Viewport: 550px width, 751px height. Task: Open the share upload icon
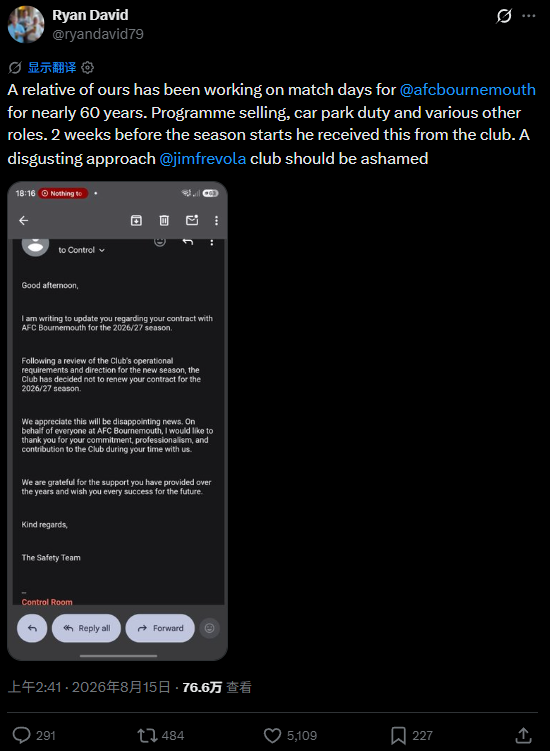tap(523, 735)
